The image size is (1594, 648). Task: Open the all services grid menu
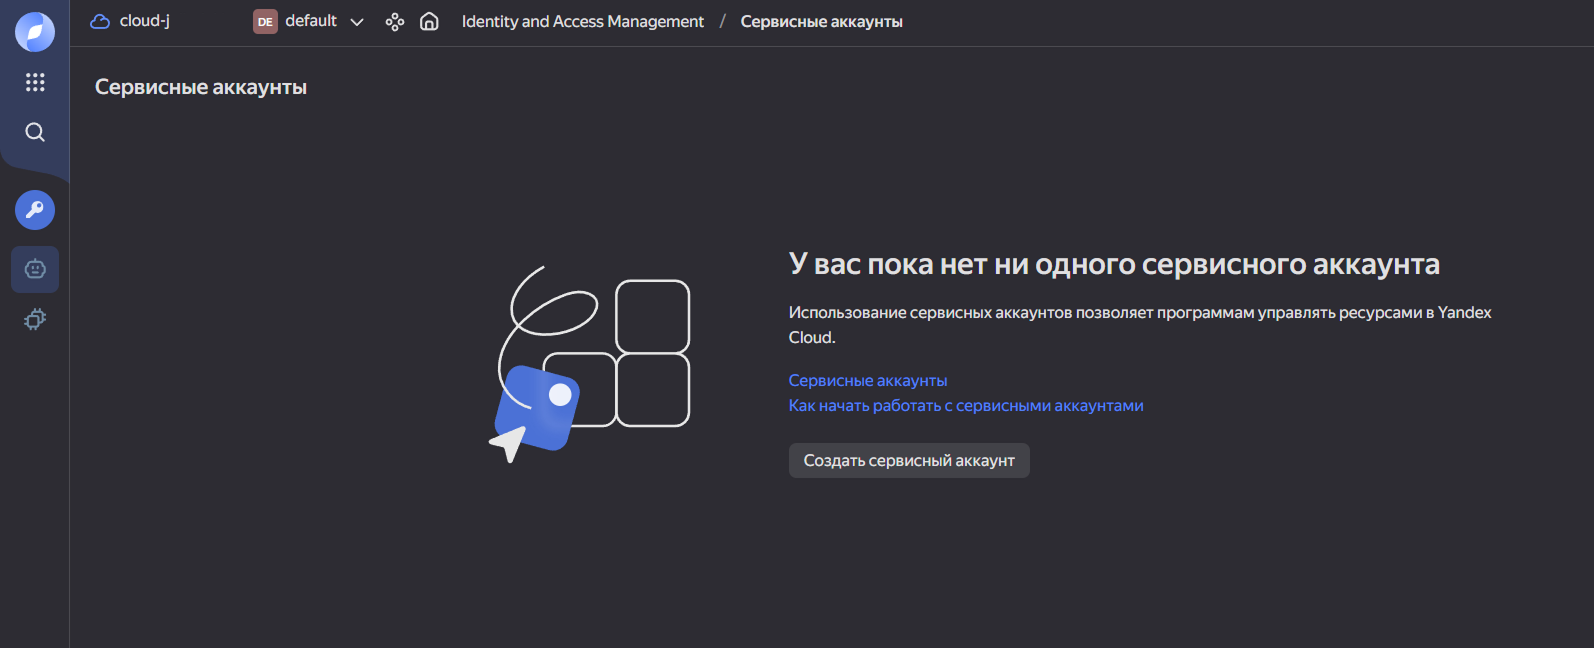click(x=35, y=82)
